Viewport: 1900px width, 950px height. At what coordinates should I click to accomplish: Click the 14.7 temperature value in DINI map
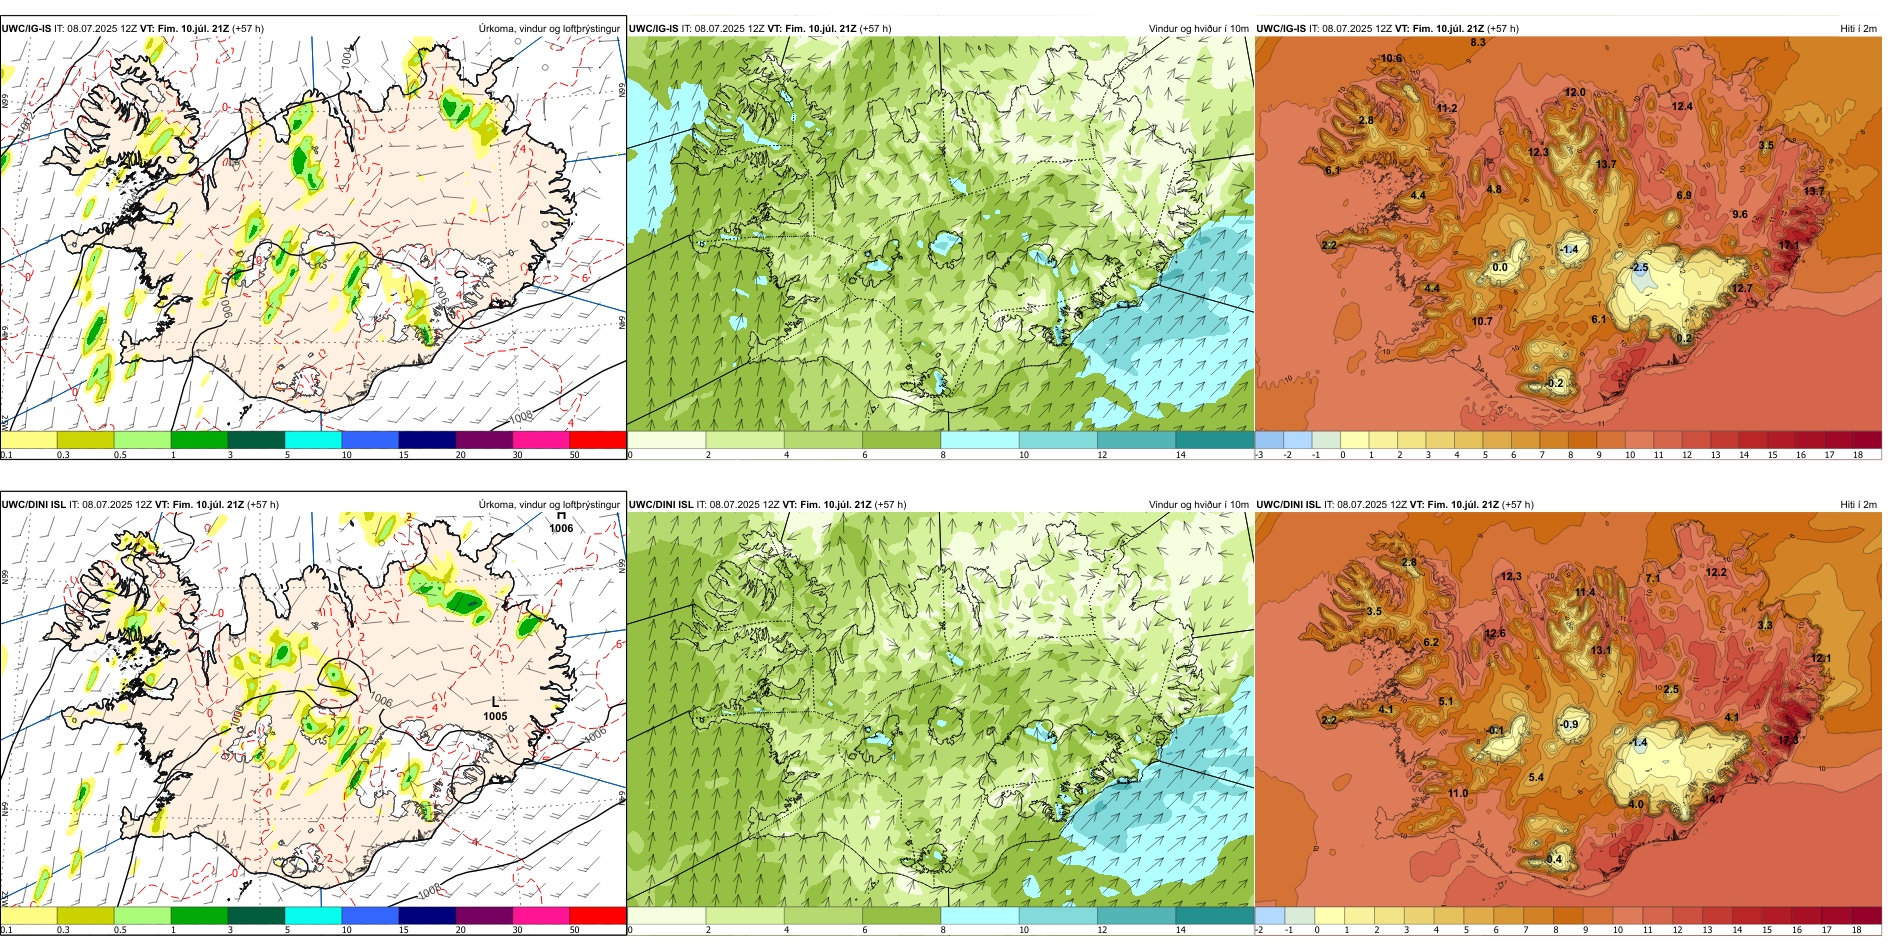(1714, 799)
